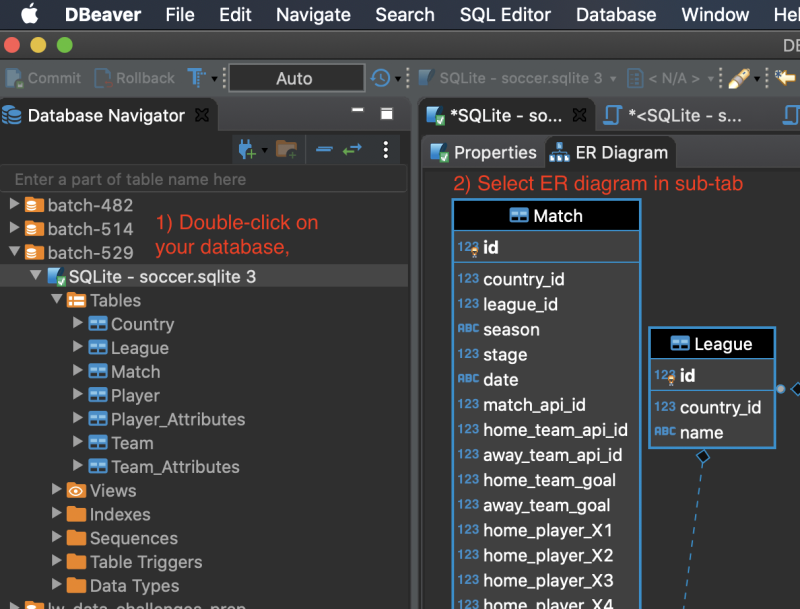Select the Sequences folder
This screenshot has height=609, width=800.
click(134, 538)
